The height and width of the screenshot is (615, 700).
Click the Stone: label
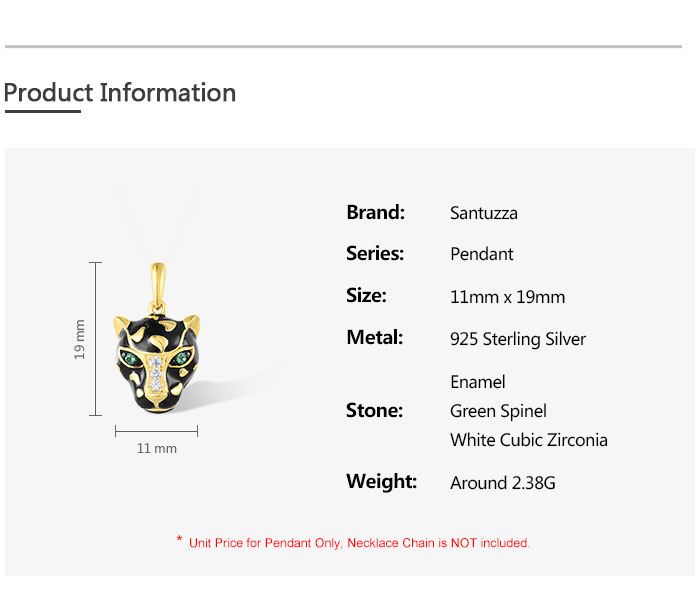point(374,410)
